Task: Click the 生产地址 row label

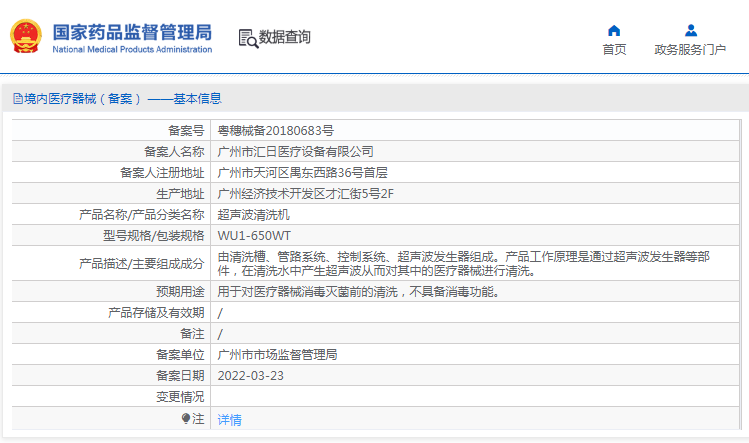Action: pos(180,194)
